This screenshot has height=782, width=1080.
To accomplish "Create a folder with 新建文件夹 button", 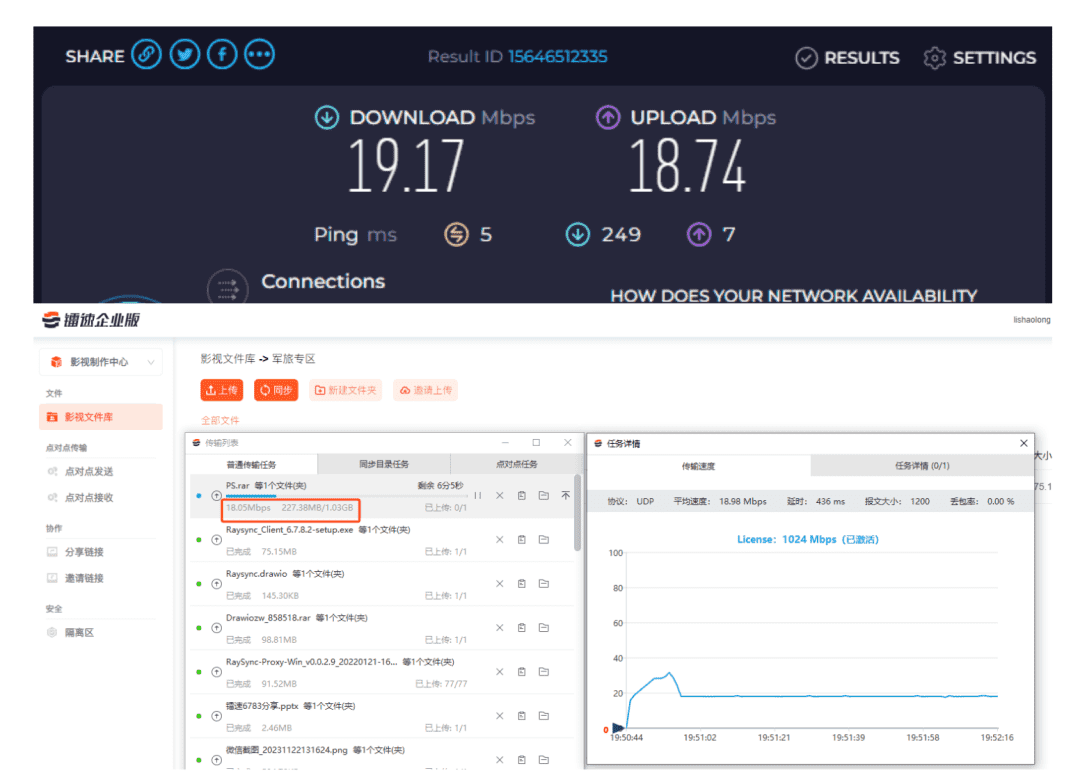I will [346, 390].
